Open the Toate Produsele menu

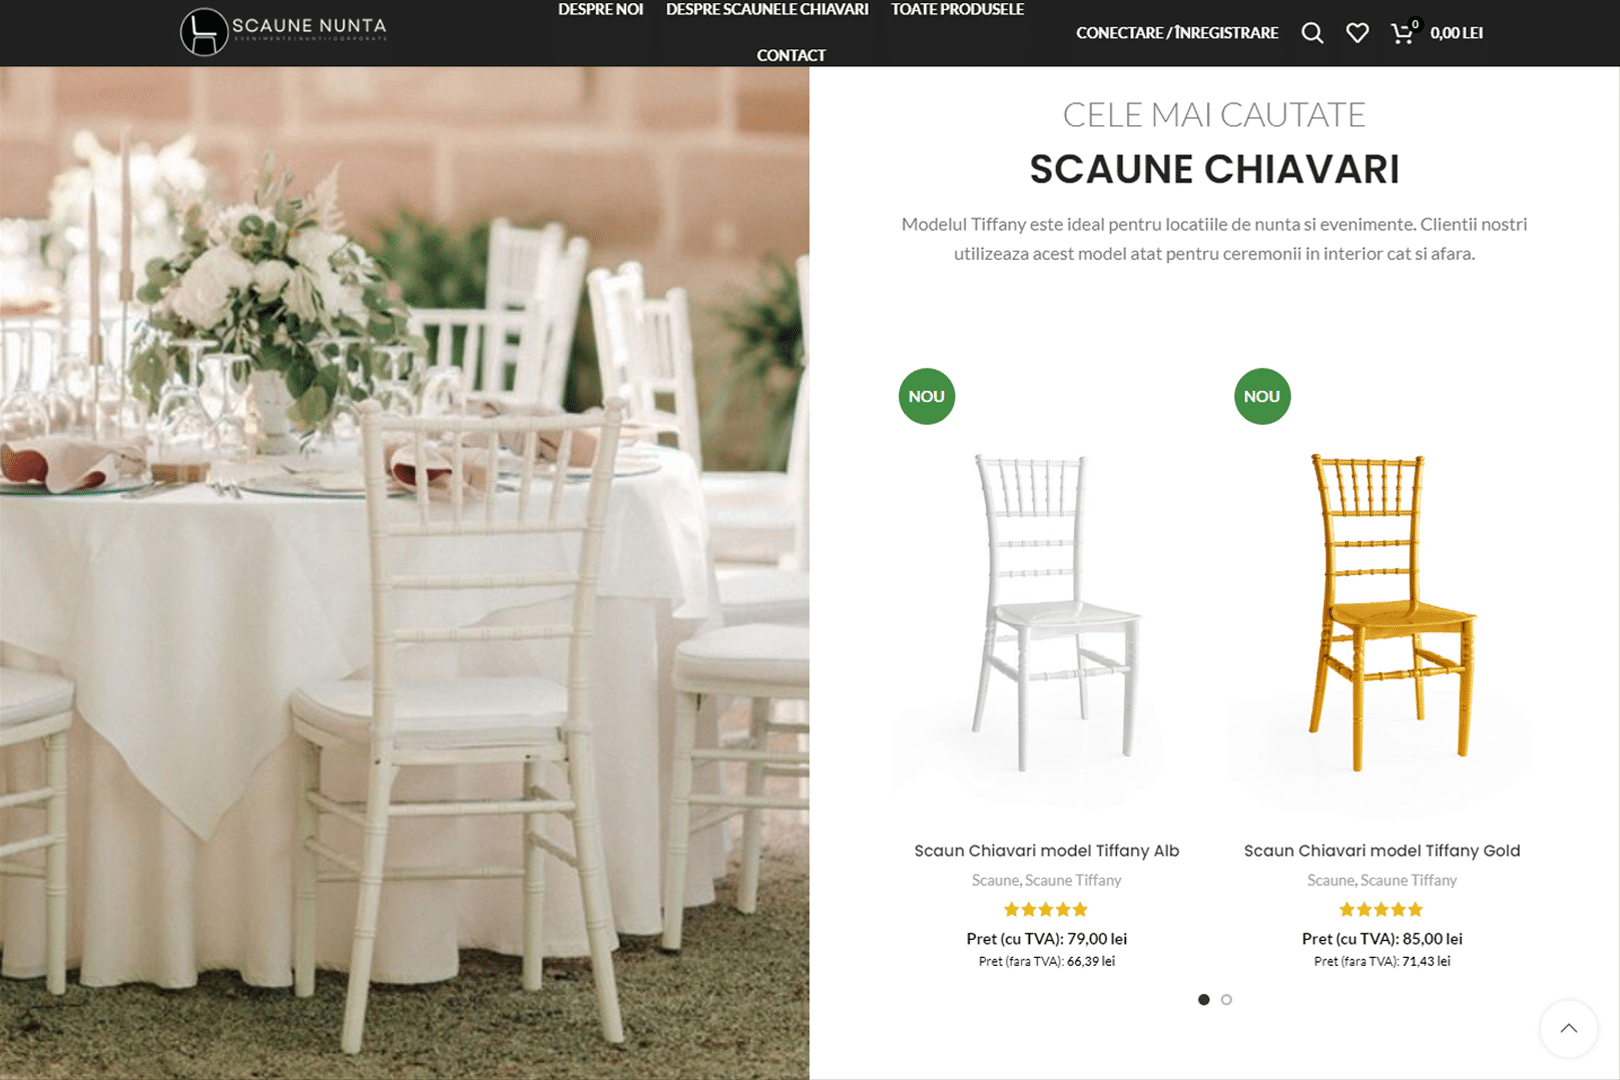pyautogui.click(x=957, y=10)
